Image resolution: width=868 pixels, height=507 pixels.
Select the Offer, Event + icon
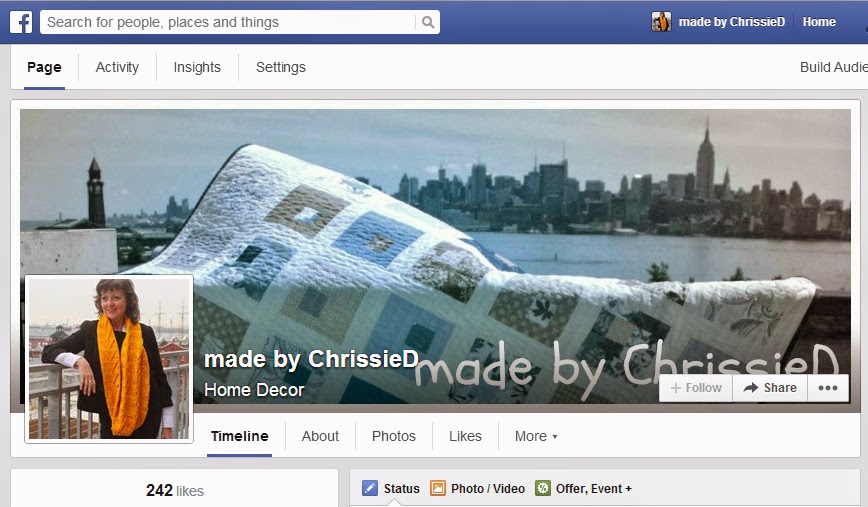click(x=542, y=488)
